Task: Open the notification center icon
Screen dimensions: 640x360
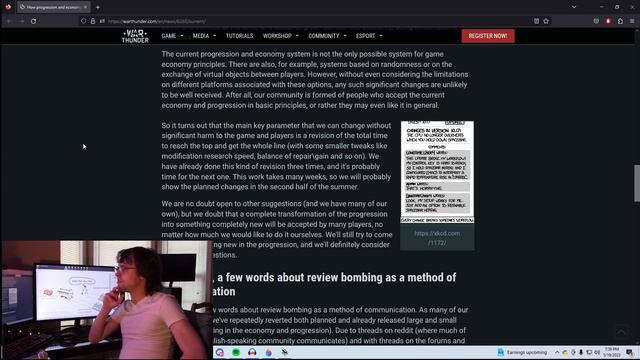Action: [629, 352]
